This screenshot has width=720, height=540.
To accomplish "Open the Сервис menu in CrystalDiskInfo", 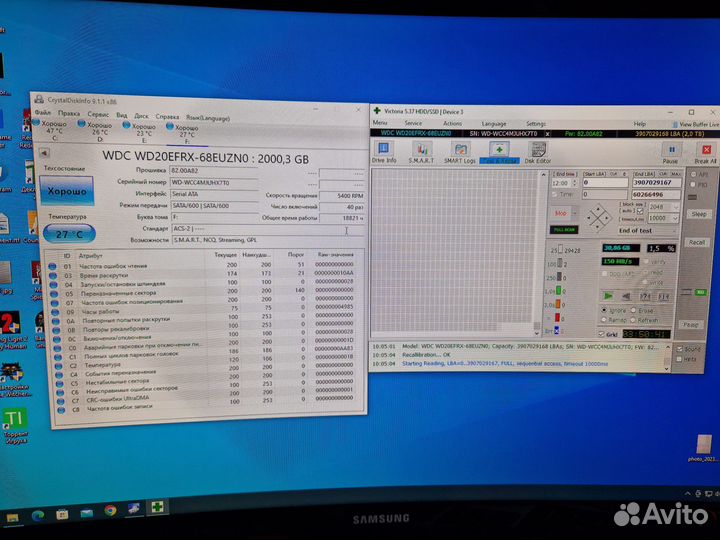I will pyautogui.click(x=98, y=114).
